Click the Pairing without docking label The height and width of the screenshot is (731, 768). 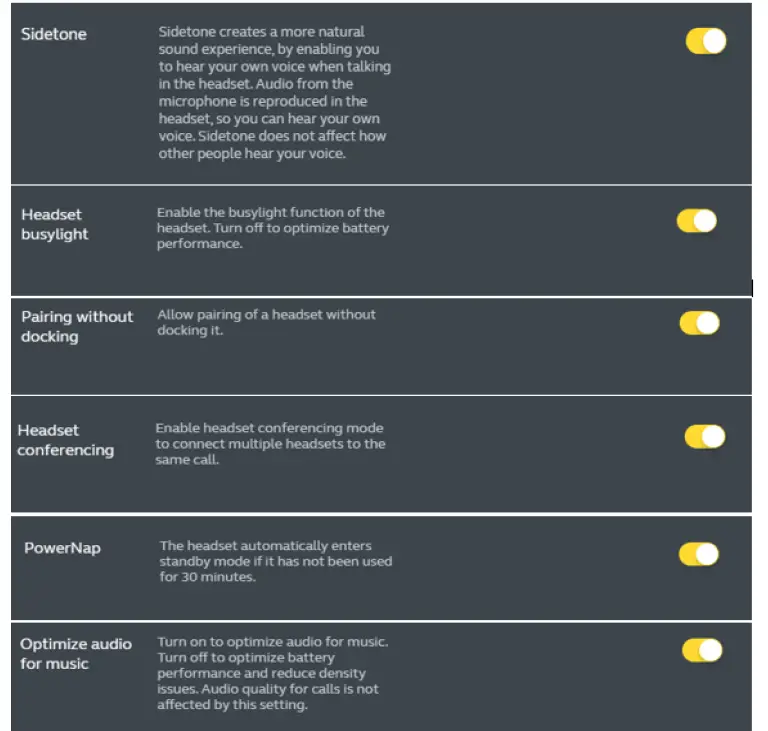pyautogui.click(x=76, y=326)
